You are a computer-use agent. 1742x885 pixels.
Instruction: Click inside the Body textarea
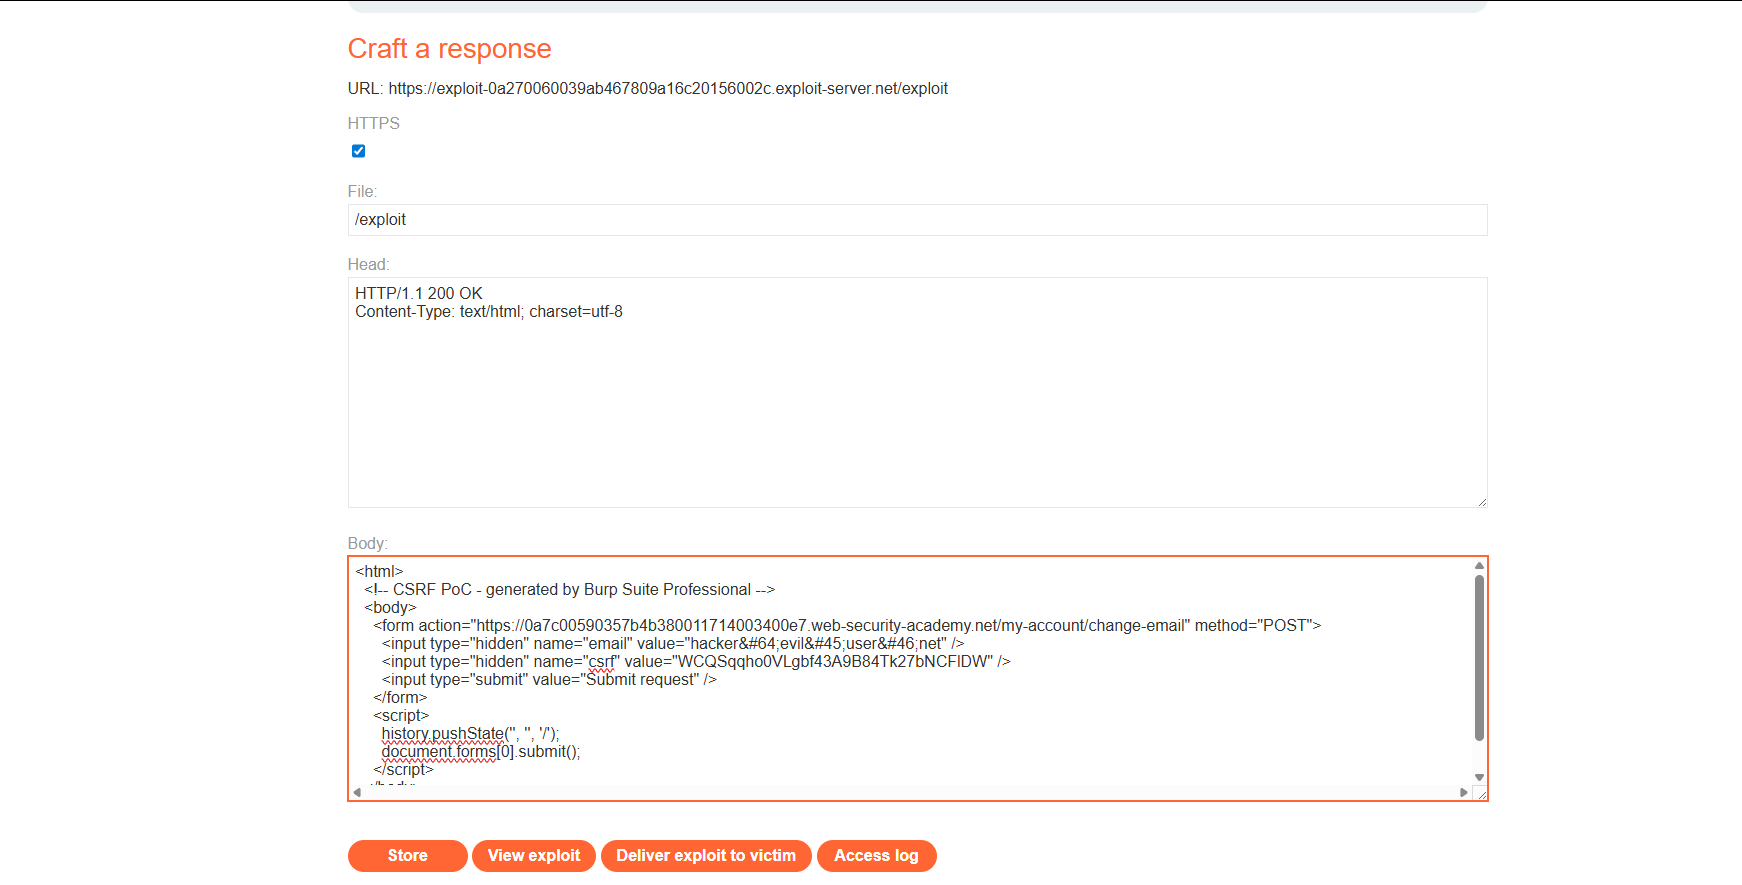(917, 678)
